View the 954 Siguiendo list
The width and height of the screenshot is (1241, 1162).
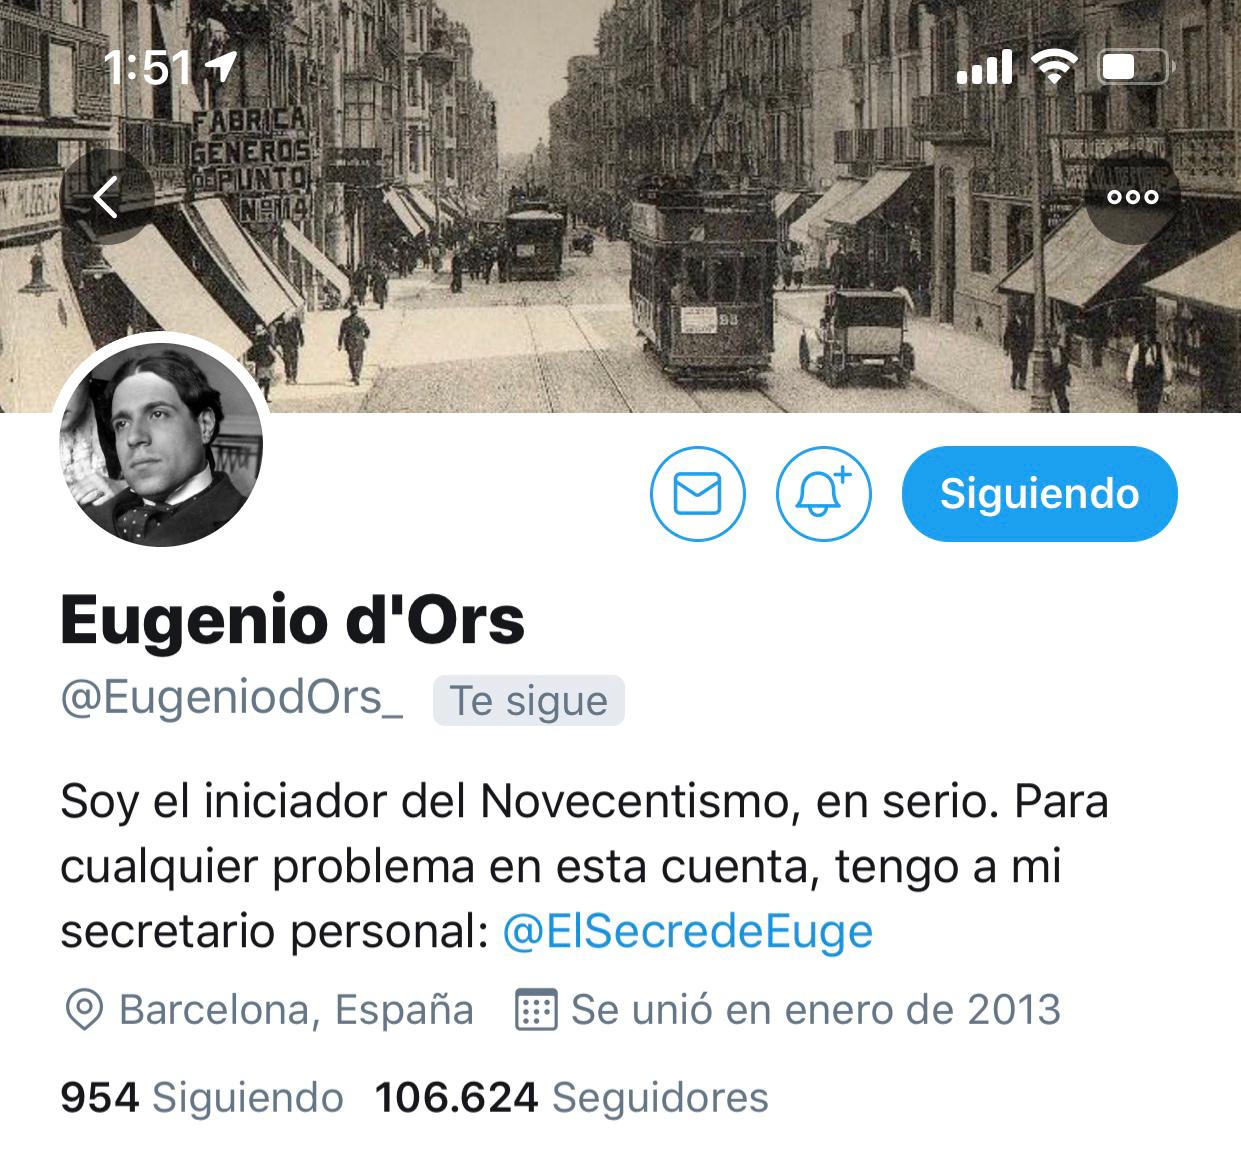click(202, 1098)
